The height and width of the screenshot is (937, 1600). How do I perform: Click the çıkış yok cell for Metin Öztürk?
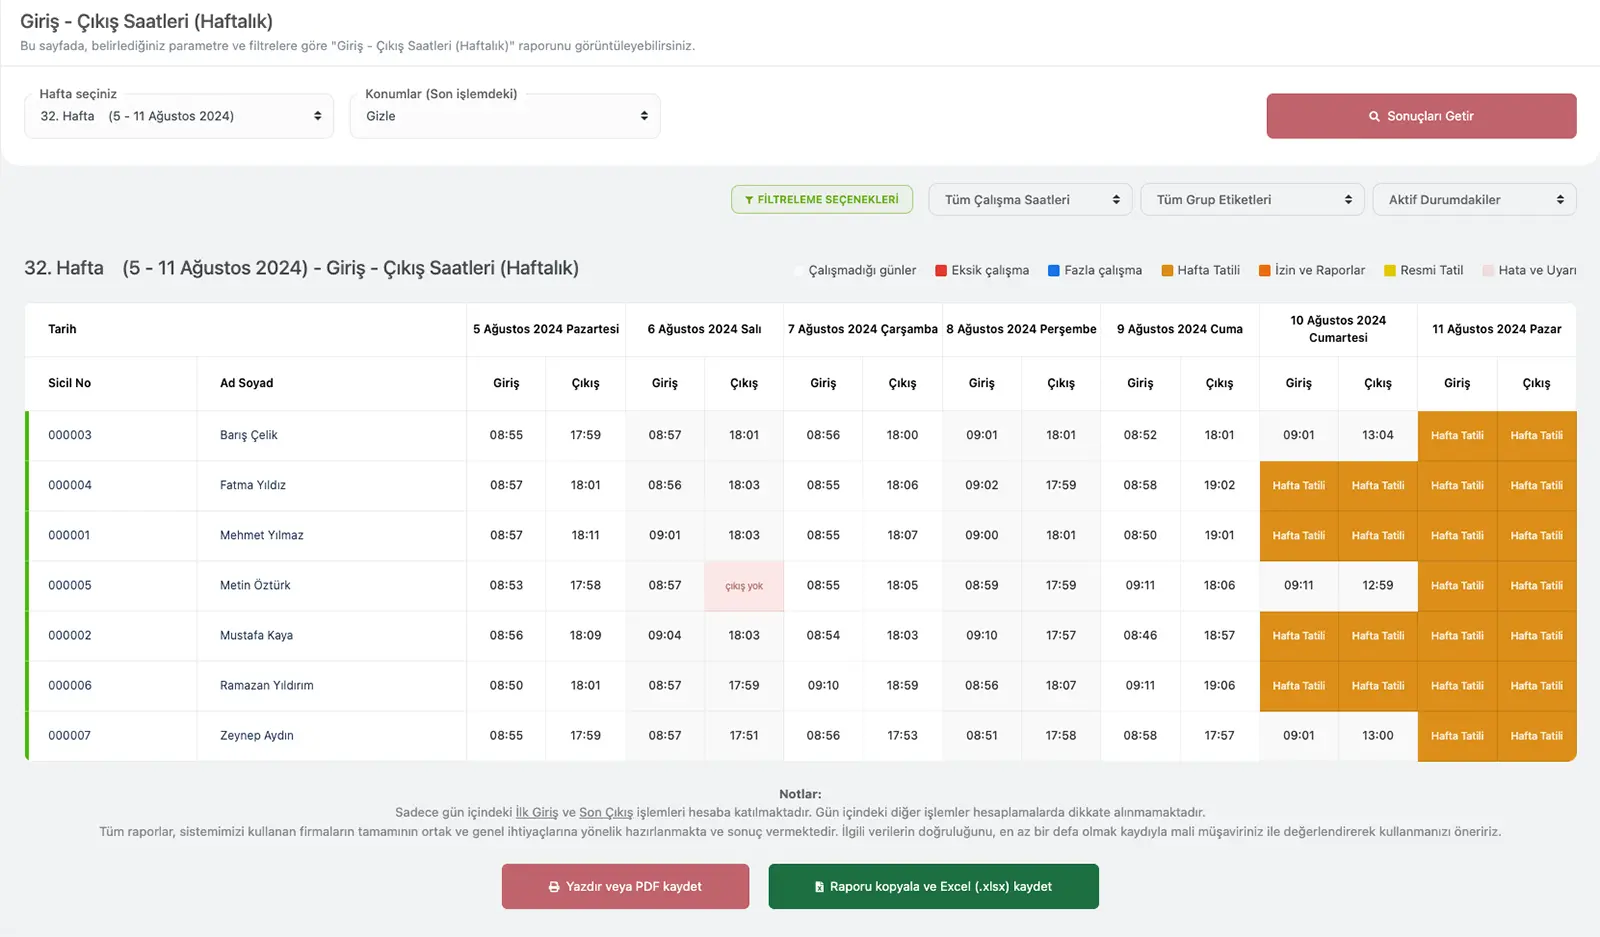point(744,586)
